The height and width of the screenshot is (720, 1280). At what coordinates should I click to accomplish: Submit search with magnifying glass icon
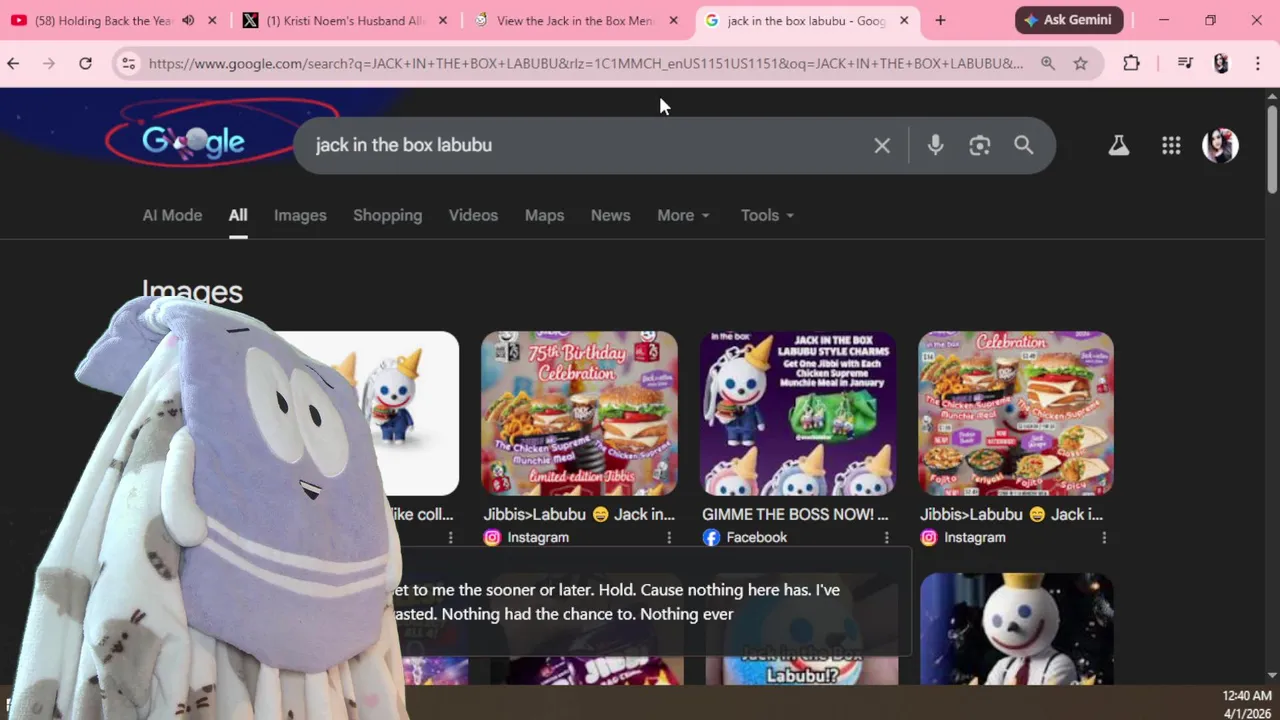click(x=1023, y=145)
